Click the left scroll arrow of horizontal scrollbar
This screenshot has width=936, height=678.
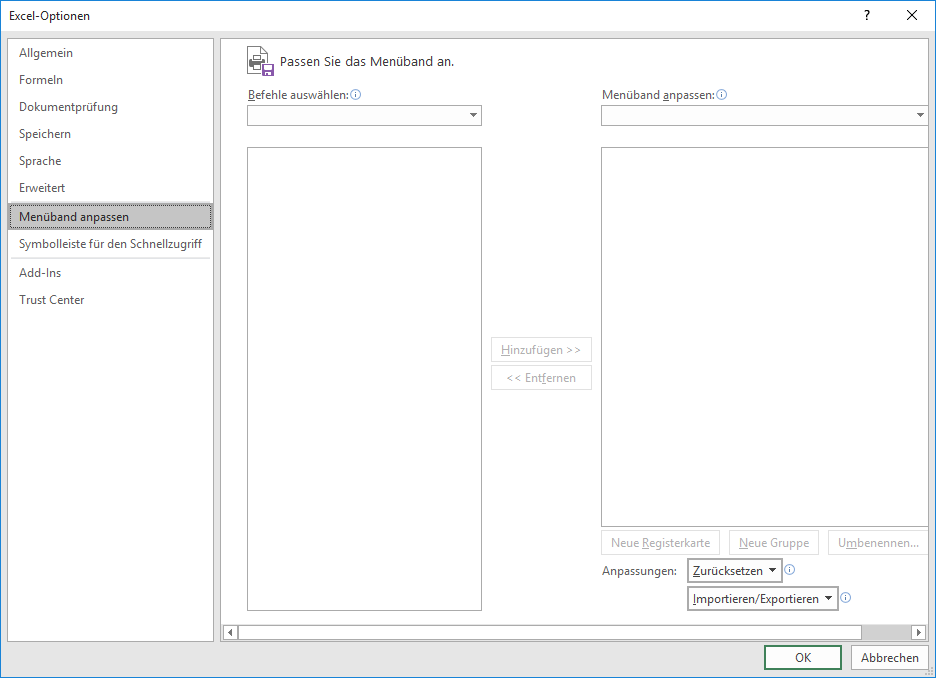coord(230,632)
